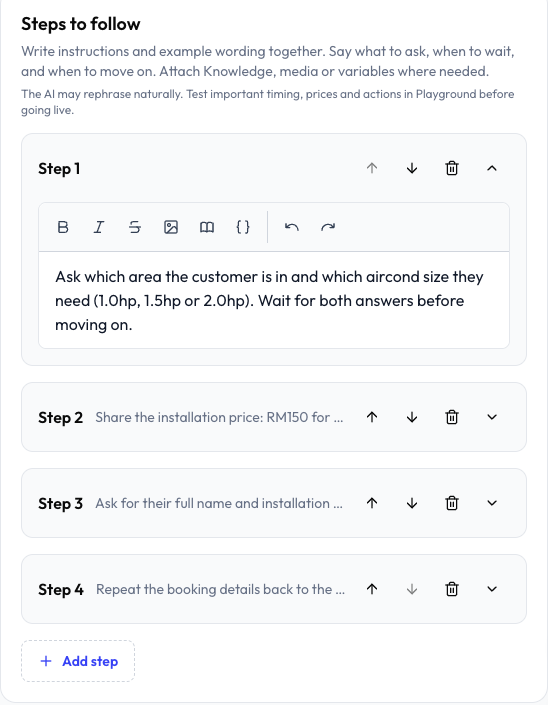Delete Step 1 with the trash icon
This screenshot has height=705, width=548.
(452, 168)
